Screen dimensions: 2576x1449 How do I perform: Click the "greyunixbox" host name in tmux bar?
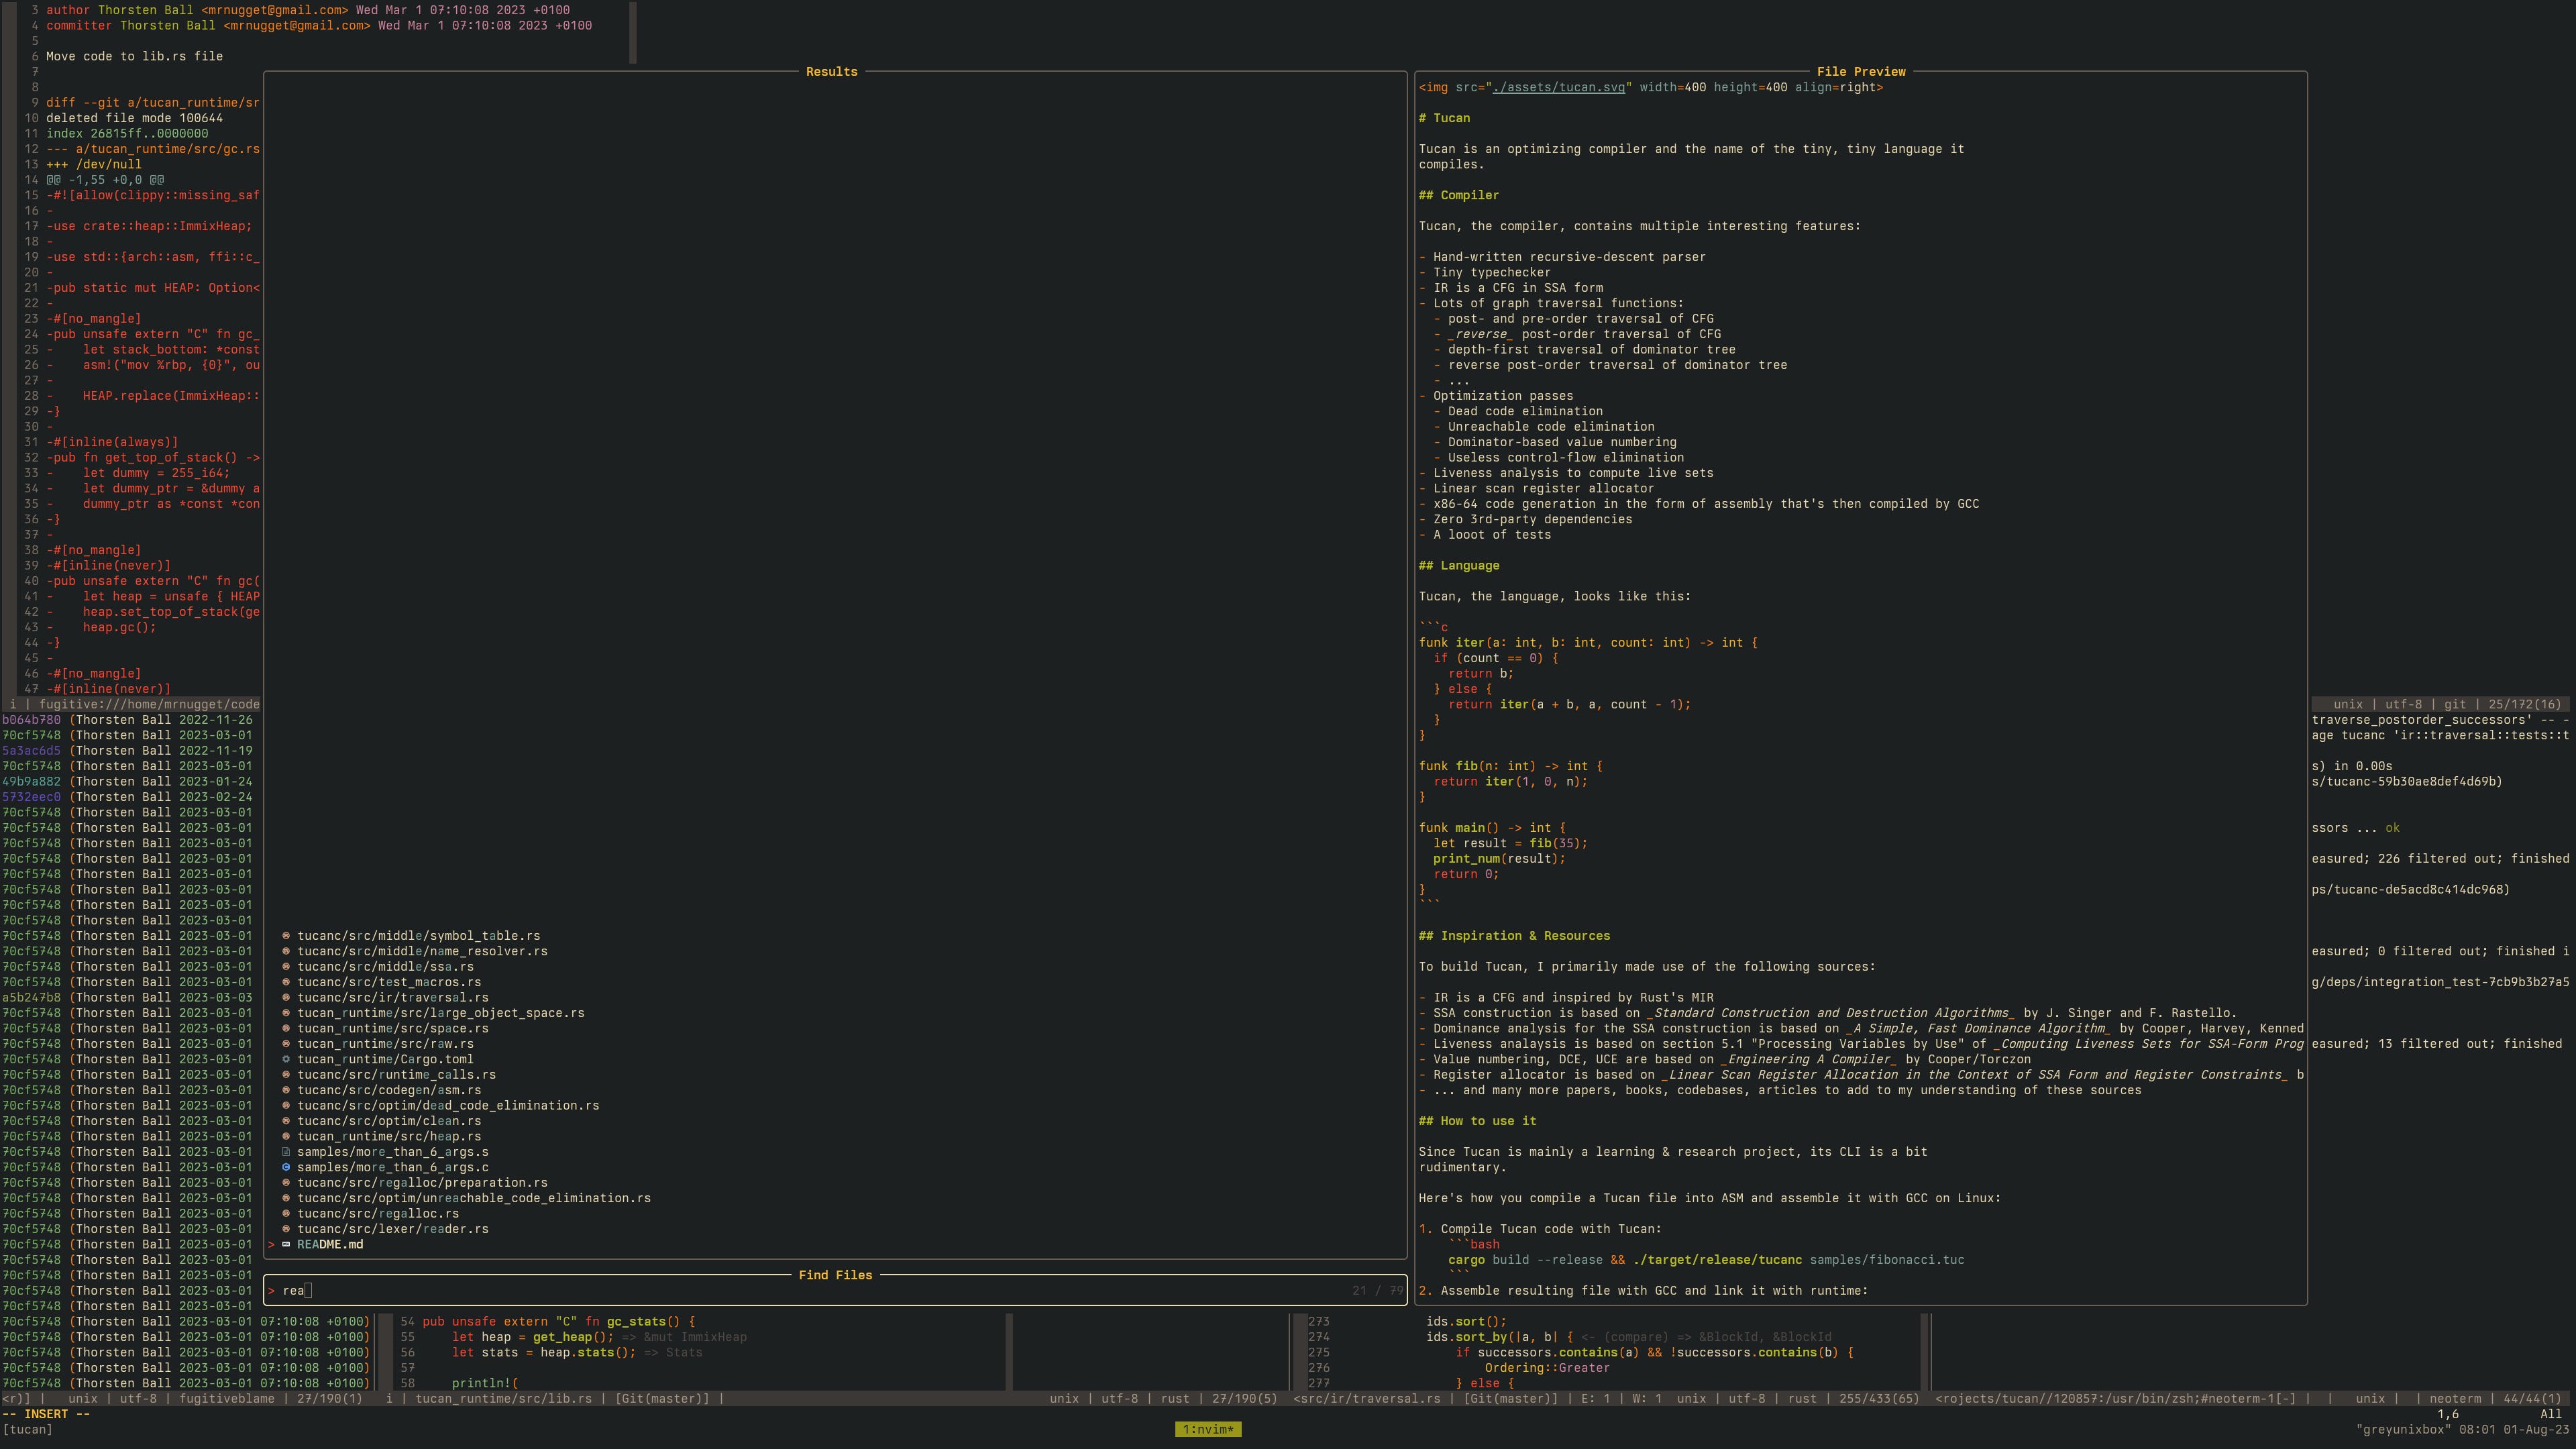(x=2403, y=1430)
